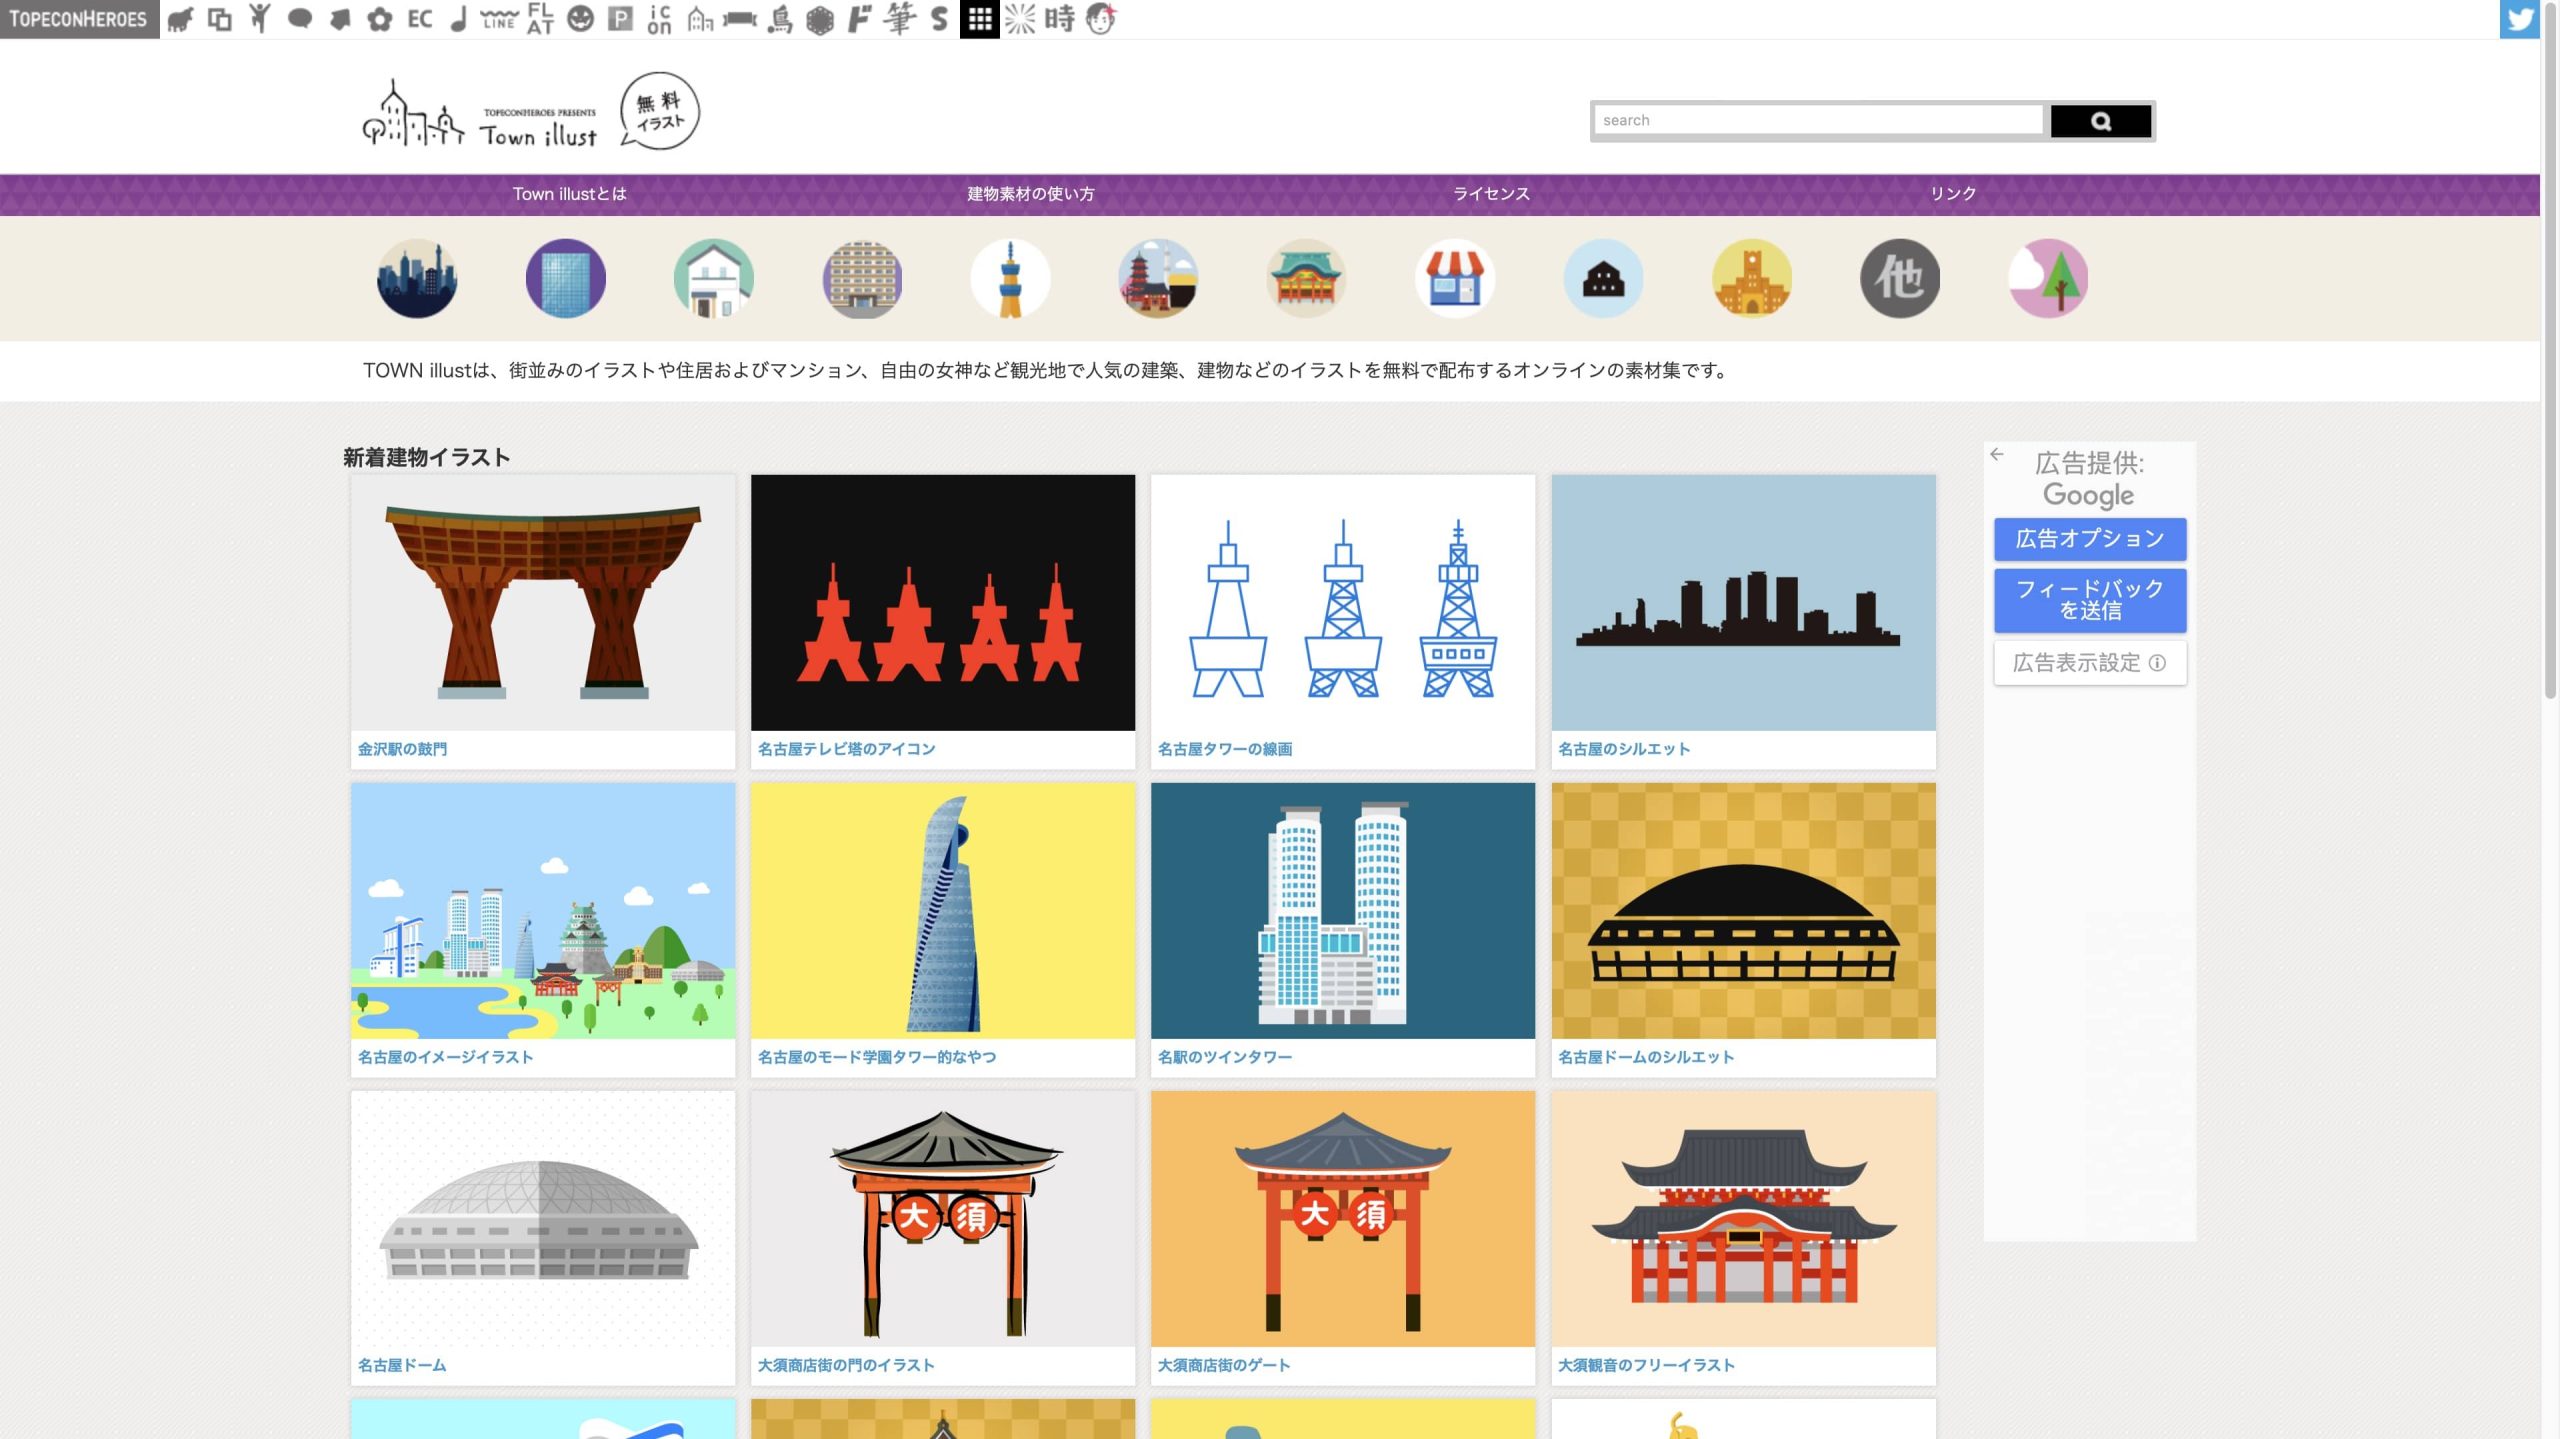Click the pumpkin face icon in top bar

click(580, 19)
